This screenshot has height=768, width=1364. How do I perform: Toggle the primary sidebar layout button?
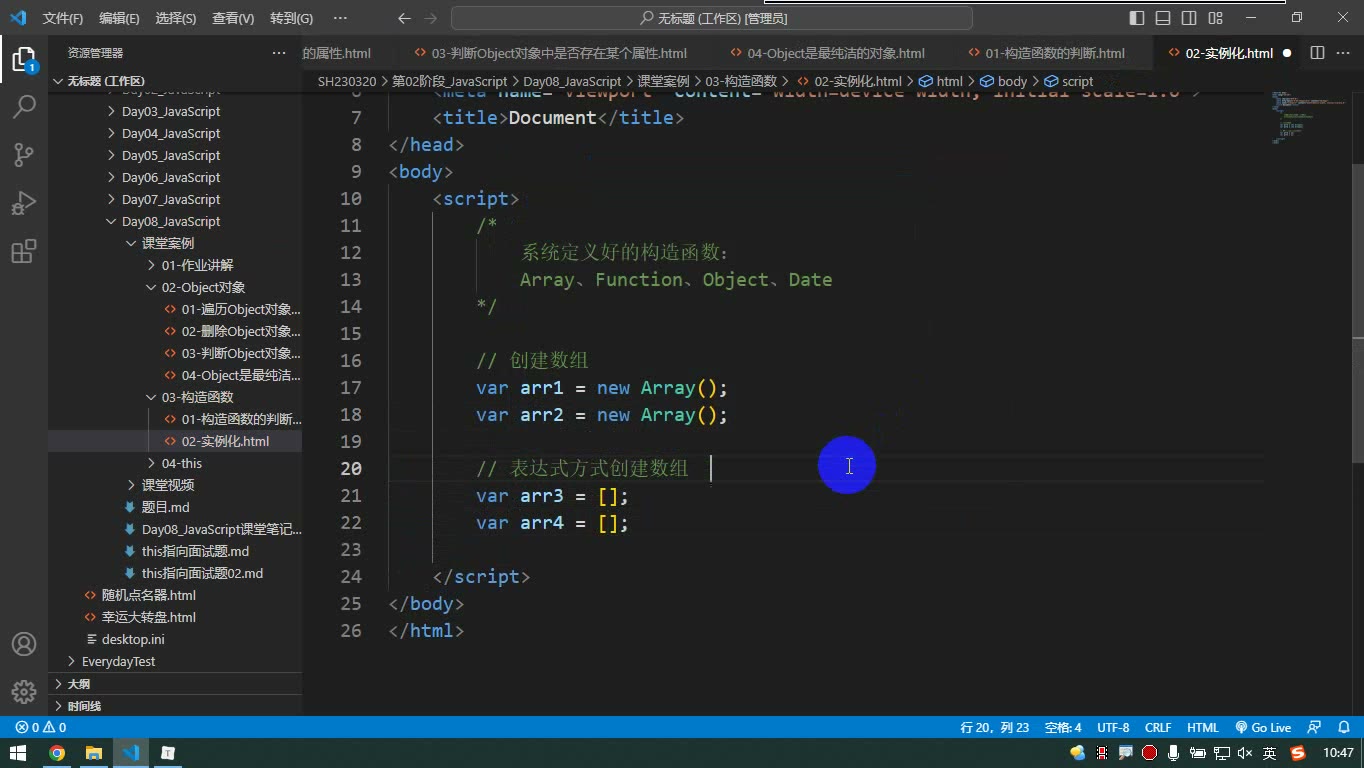(1137, 18)
